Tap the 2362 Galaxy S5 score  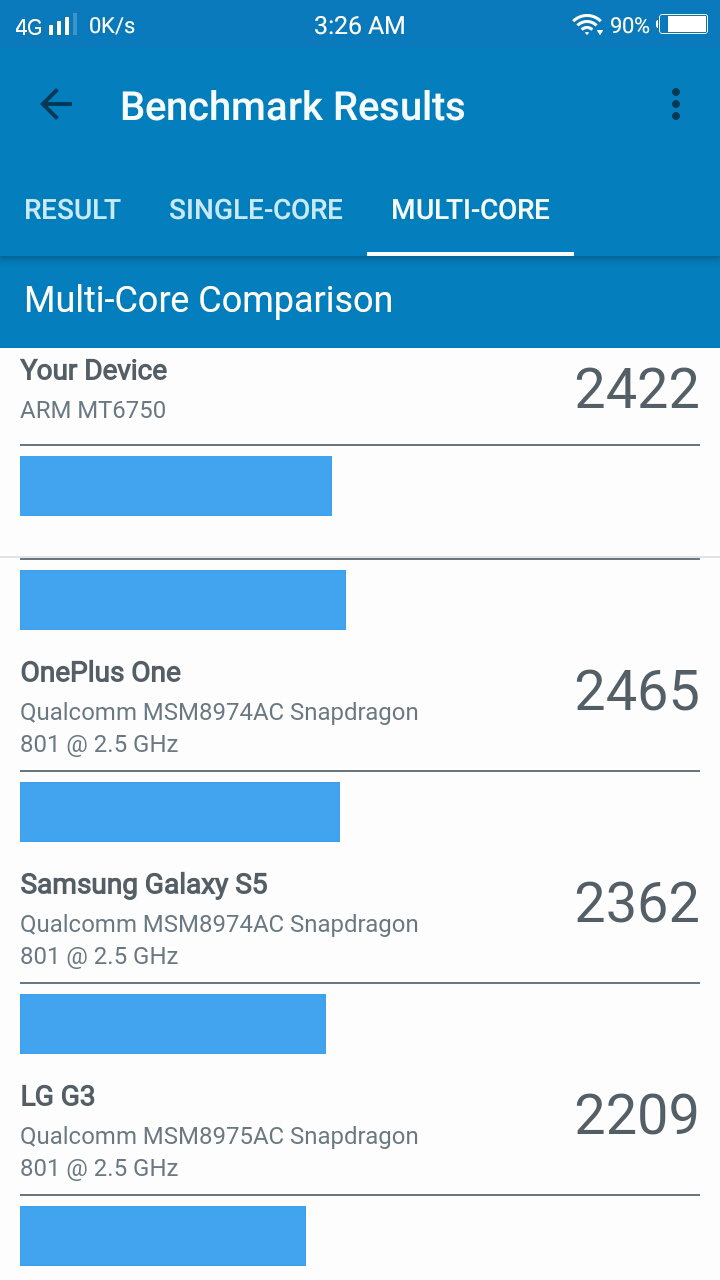[x=637, y=903]
